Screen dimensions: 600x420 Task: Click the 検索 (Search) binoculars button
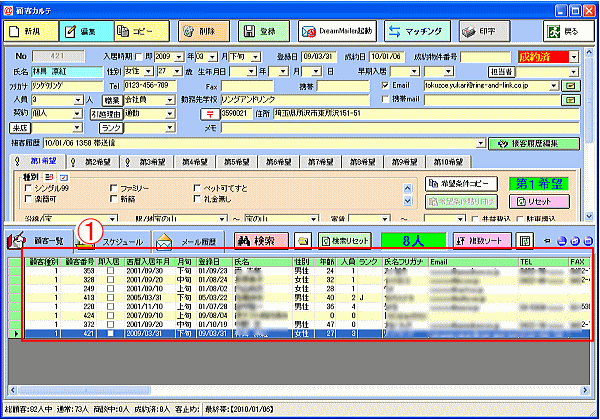[261, 241]
